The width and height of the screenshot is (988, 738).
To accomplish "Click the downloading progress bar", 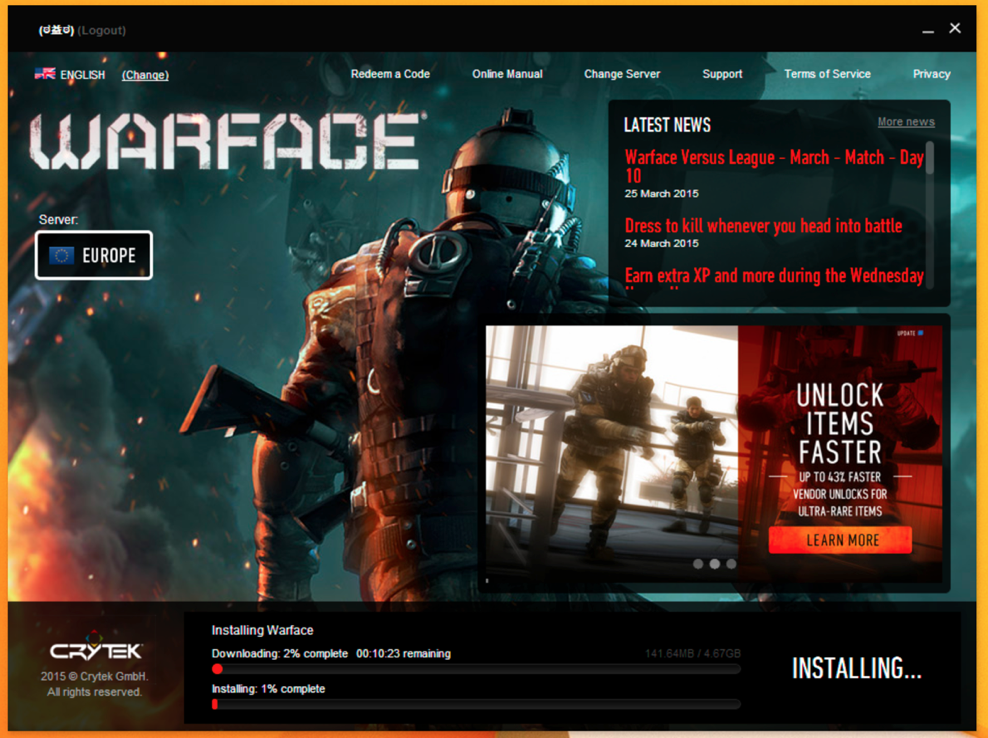I will pos(476,669).
